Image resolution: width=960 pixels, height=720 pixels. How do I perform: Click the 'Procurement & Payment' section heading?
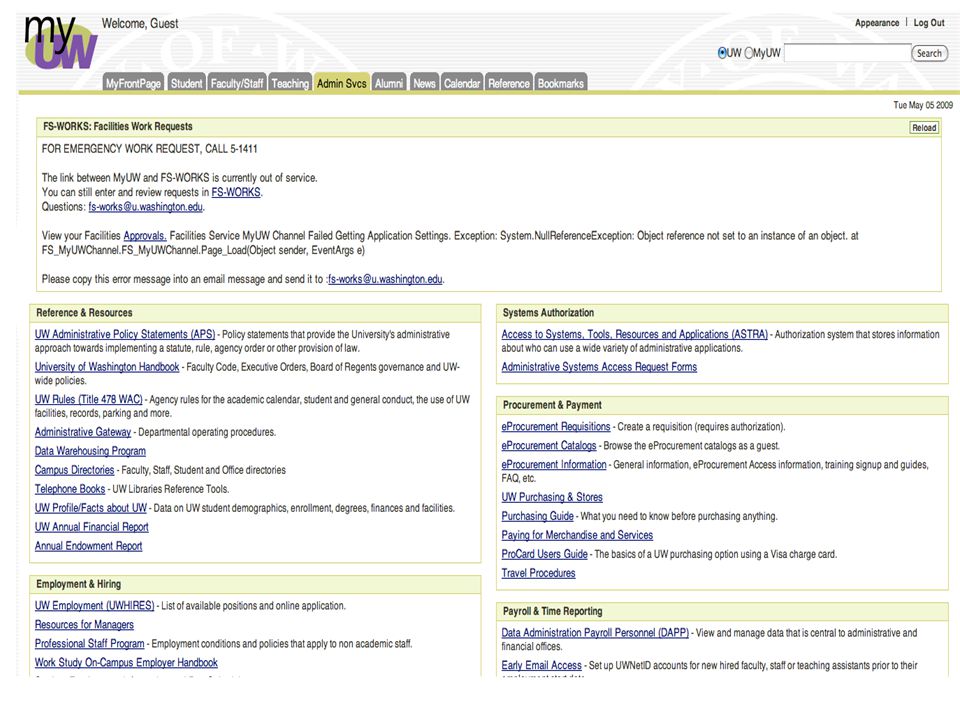(552, 405)
